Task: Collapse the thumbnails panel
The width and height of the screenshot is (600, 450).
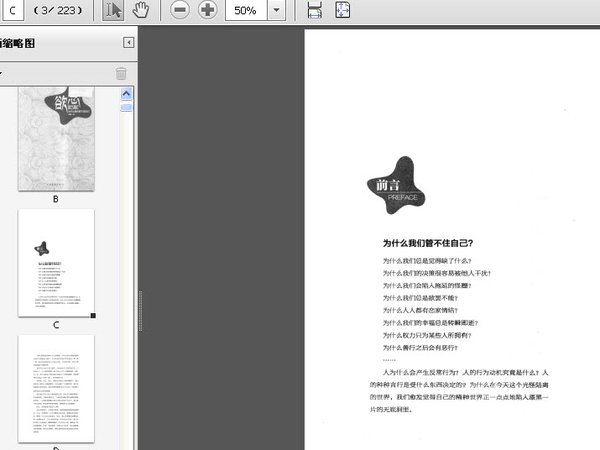Action: click(x=128, y=43)
